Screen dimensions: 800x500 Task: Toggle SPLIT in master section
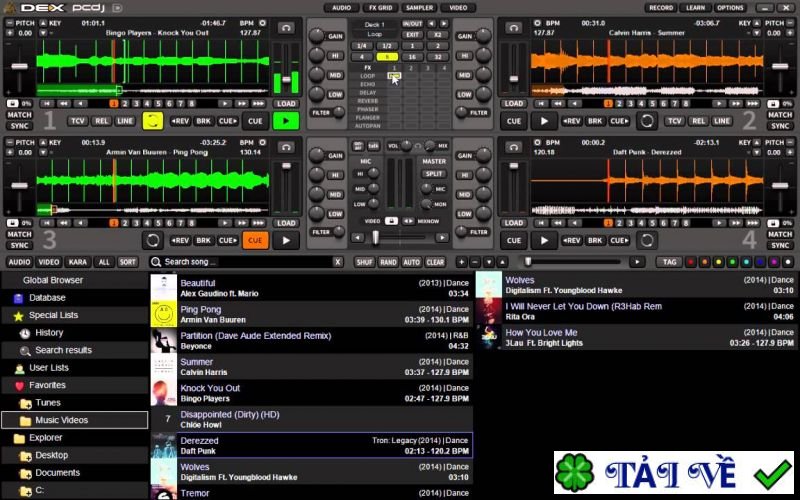point(434,173)
